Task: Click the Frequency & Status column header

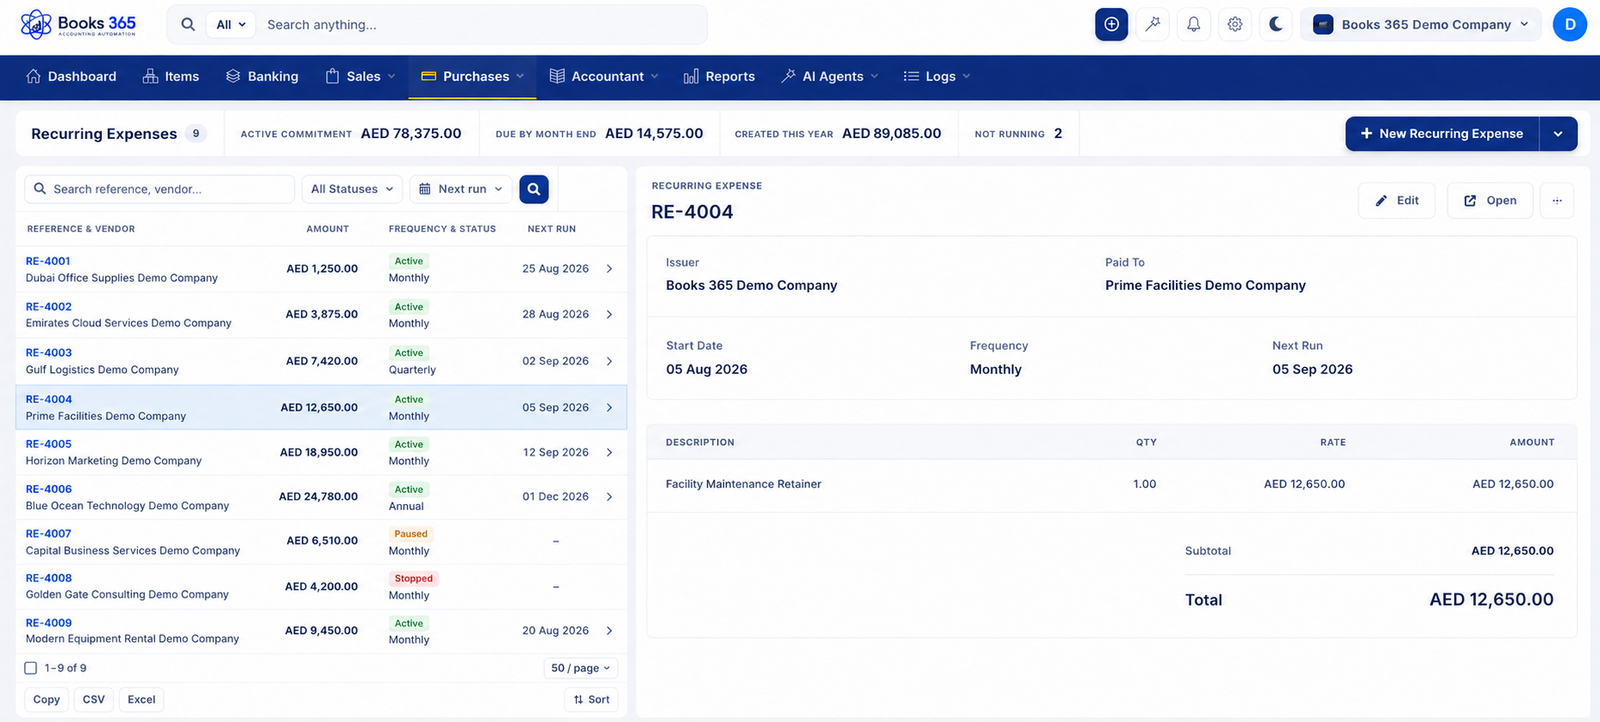Action: pos(442,229)
